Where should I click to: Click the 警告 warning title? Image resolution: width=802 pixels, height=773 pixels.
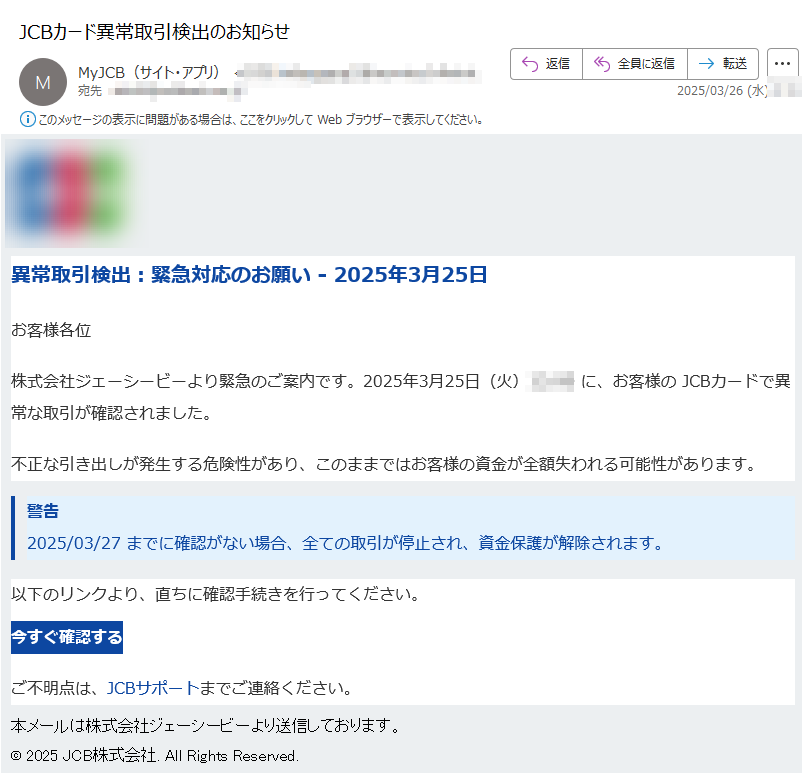coord(43,511)
